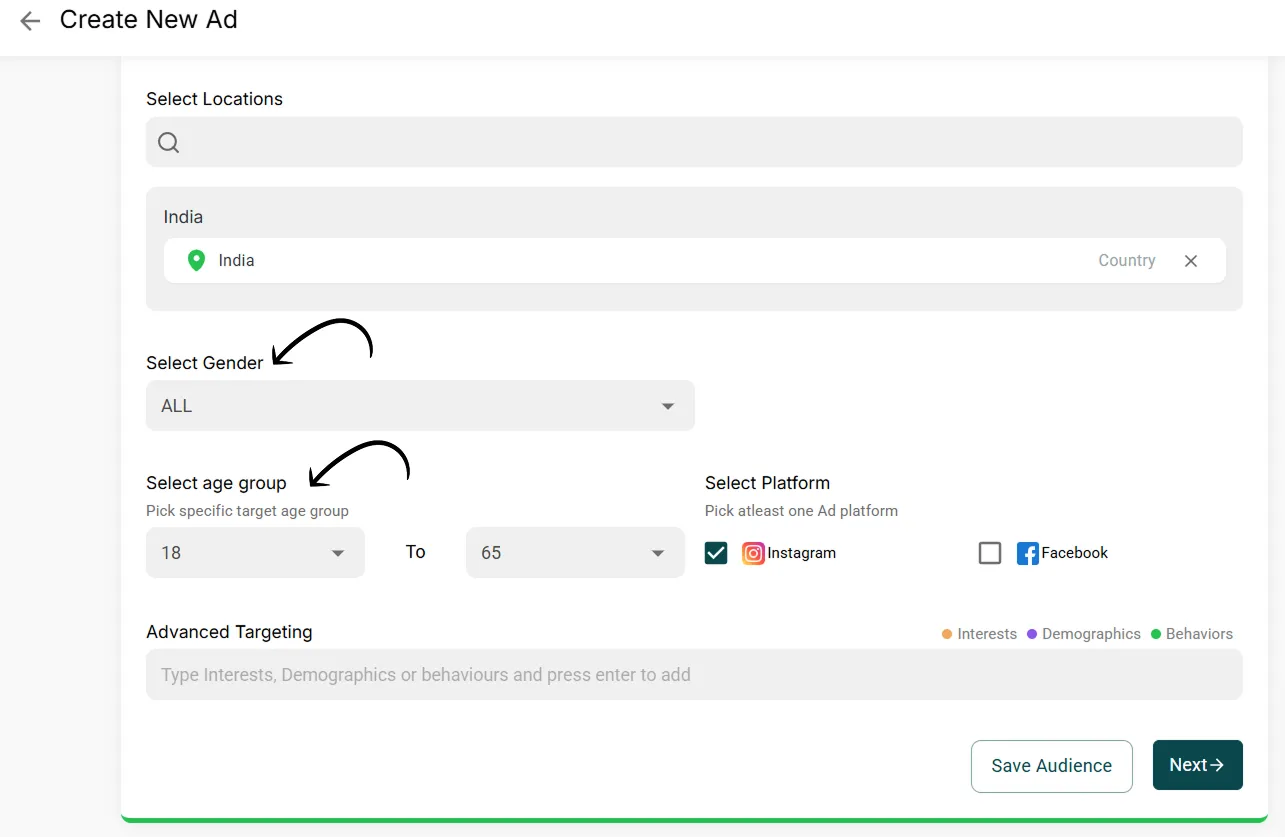Click the green Behaviors legend dot

(1156, 634)
